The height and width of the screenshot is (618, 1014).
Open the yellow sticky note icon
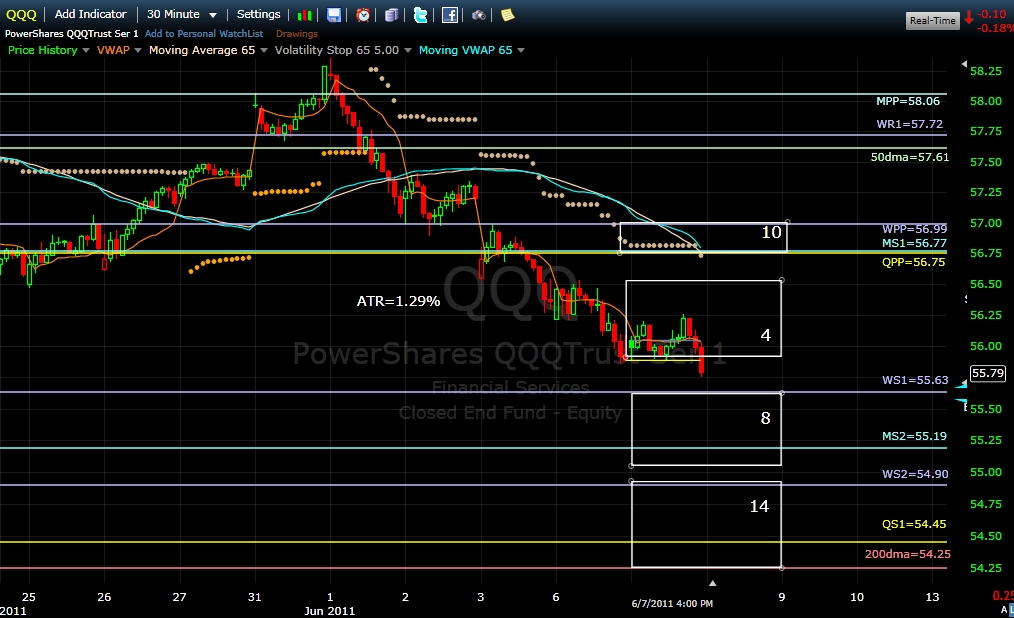click(x=508, y=15)
